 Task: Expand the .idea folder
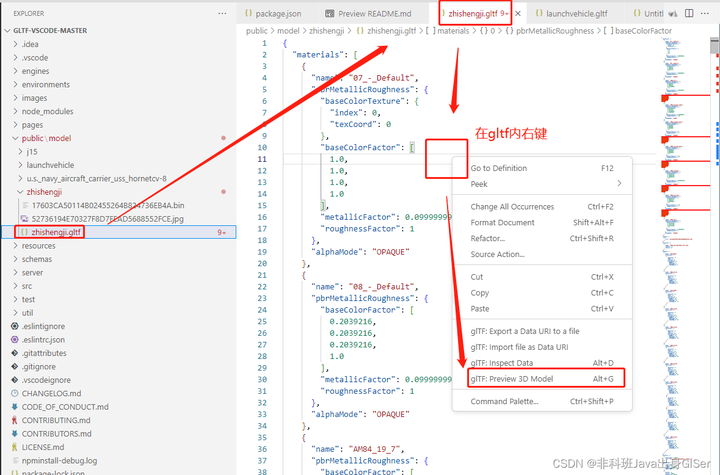point(16,44)
